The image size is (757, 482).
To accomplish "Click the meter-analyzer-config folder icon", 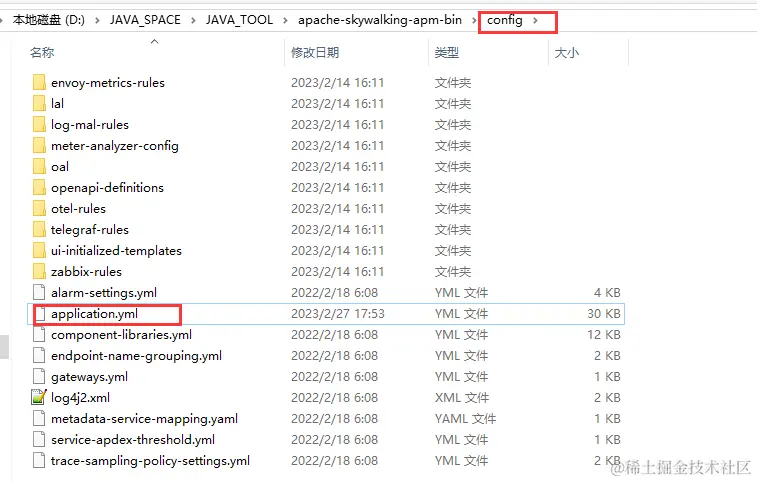I will tap(39, 145).
